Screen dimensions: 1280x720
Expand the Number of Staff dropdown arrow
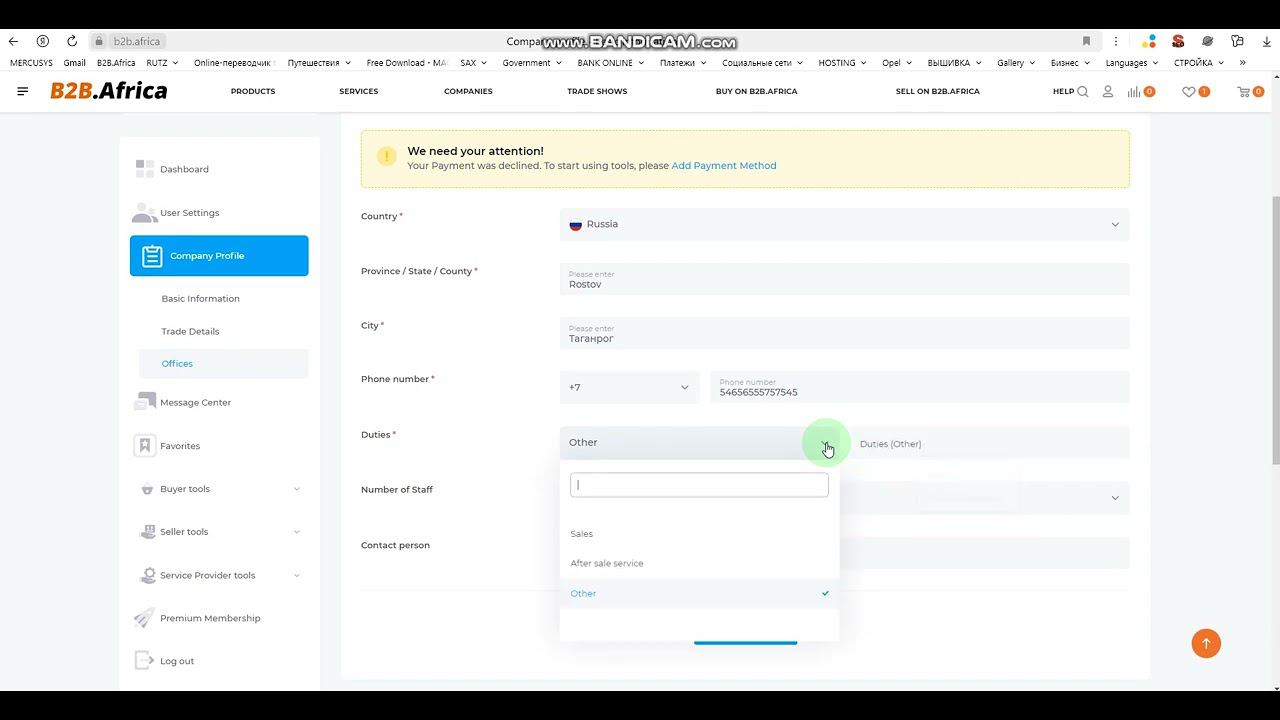coord(1115,498)
